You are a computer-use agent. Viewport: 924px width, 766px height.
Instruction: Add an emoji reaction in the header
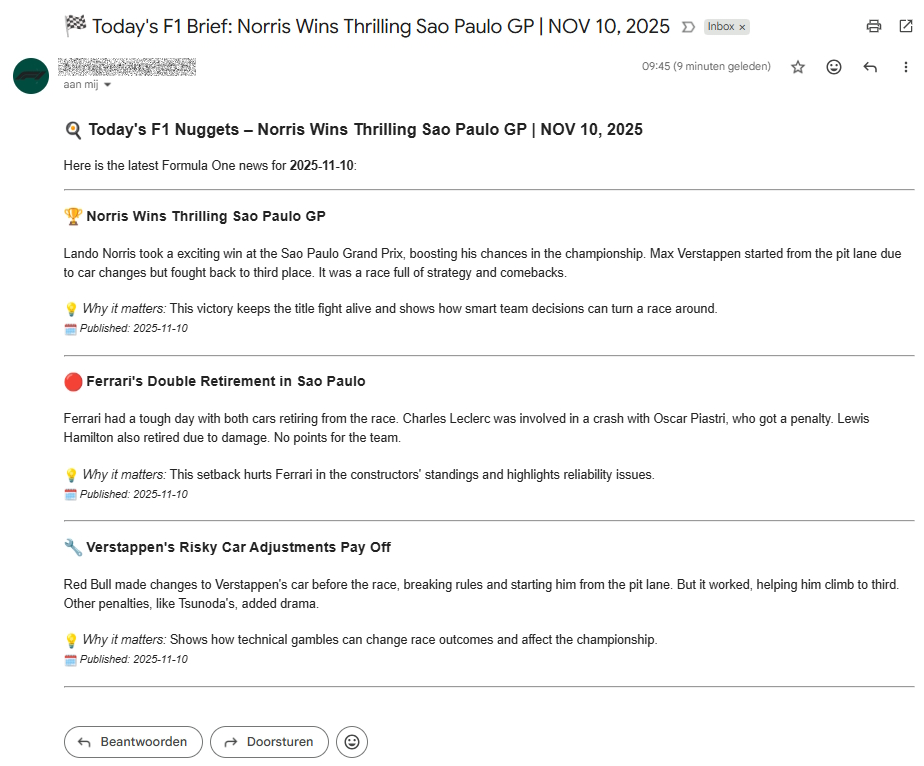(x=834, y=67)
